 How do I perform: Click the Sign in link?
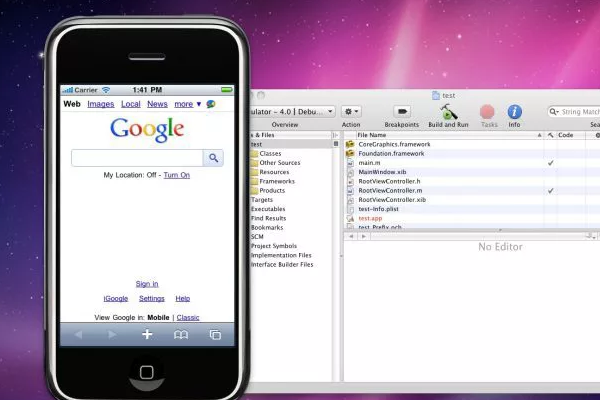point(147,284)
